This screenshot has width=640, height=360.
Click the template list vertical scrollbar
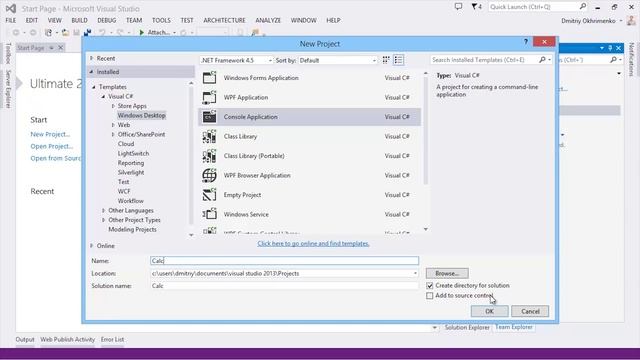[426, 130]
